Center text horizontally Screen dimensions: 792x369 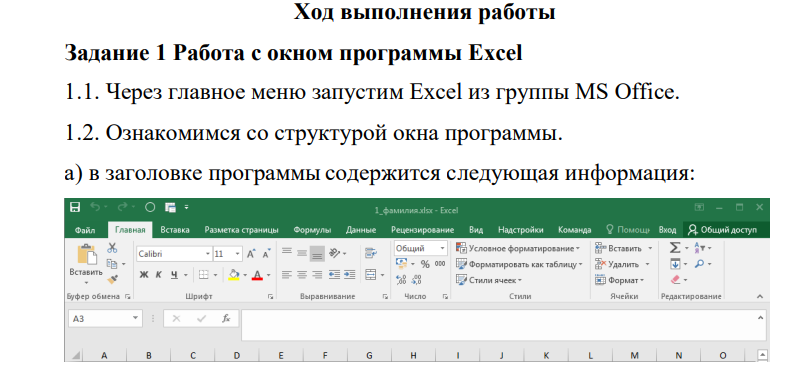pos(302,275)
